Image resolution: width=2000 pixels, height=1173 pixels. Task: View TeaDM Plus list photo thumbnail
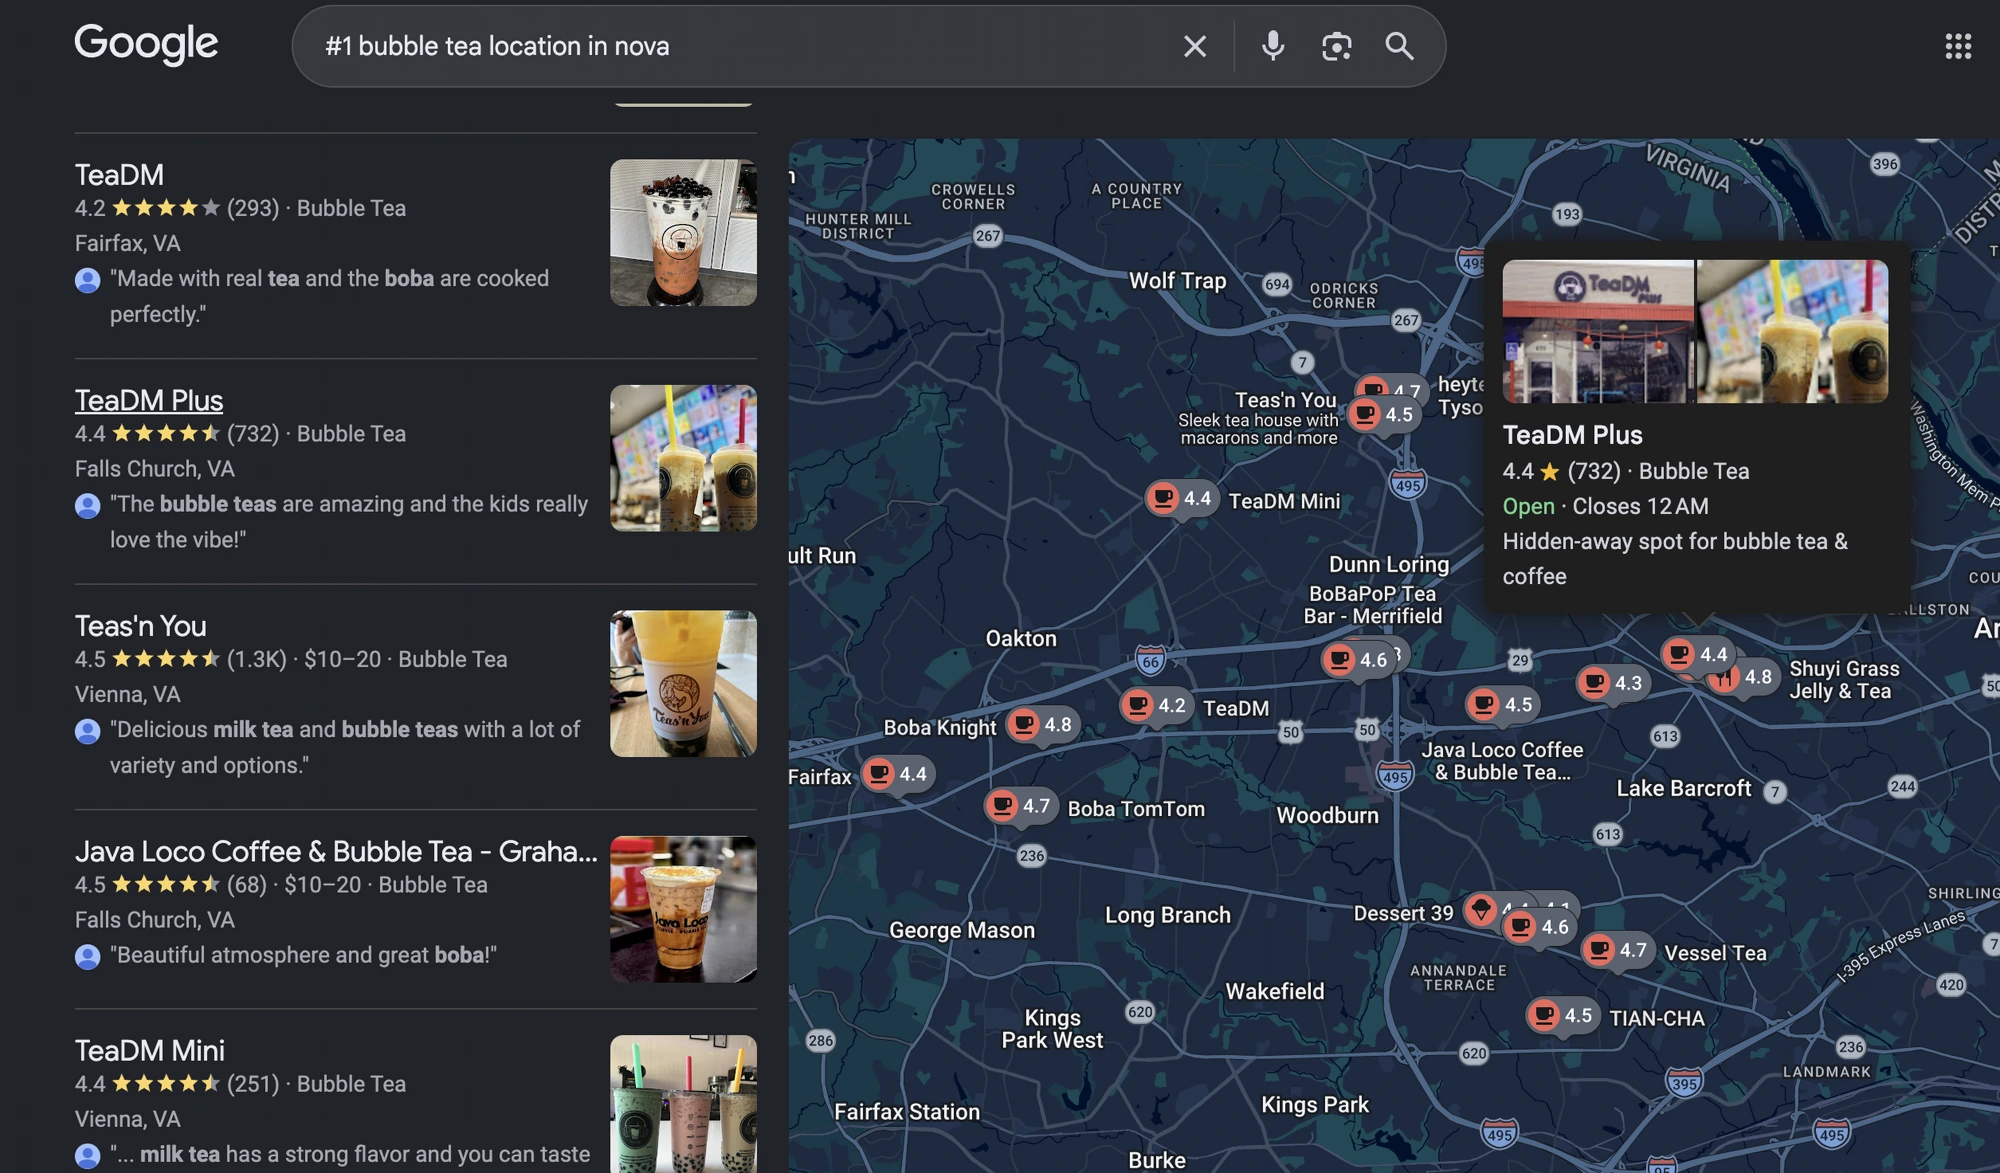pyautogui.click(x=683, y=458)
